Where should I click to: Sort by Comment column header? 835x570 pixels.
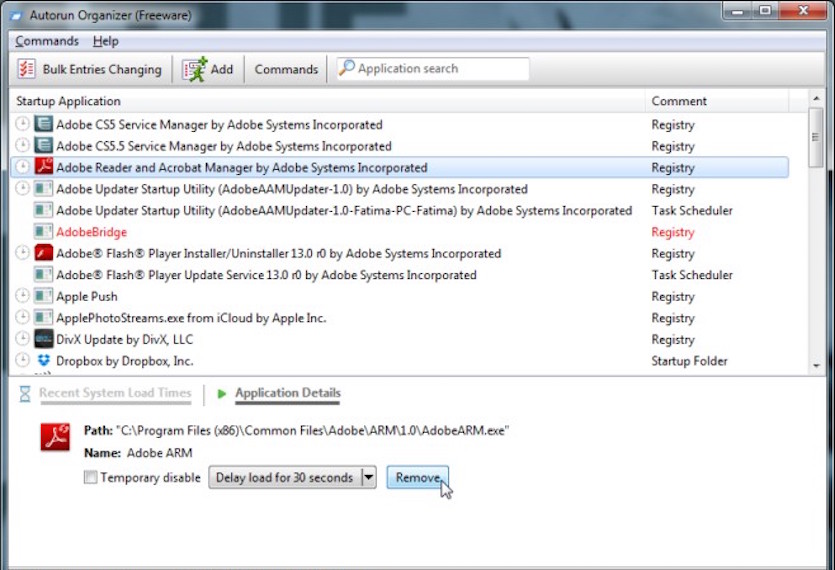tap(717, 101)
